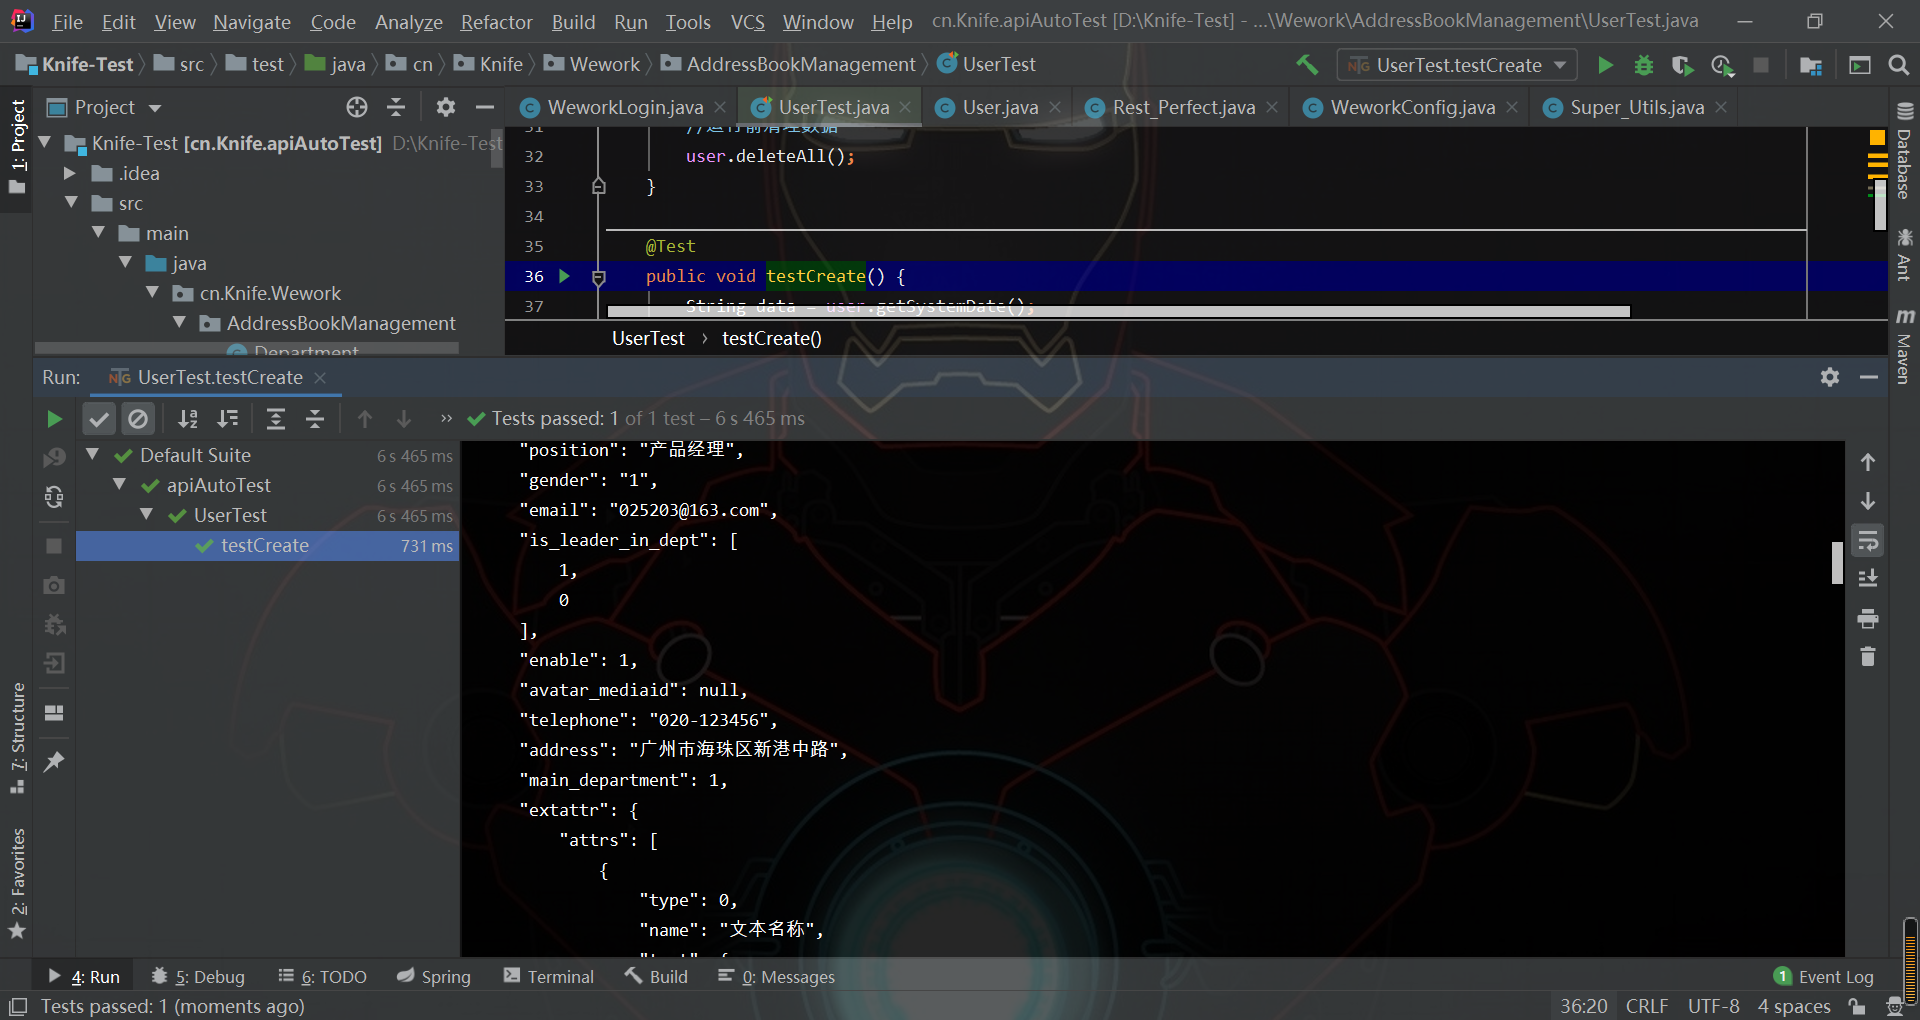1920x1020 pixels.
Task: Collapse the src folder in project tree
Action: (x=72, y=203)
